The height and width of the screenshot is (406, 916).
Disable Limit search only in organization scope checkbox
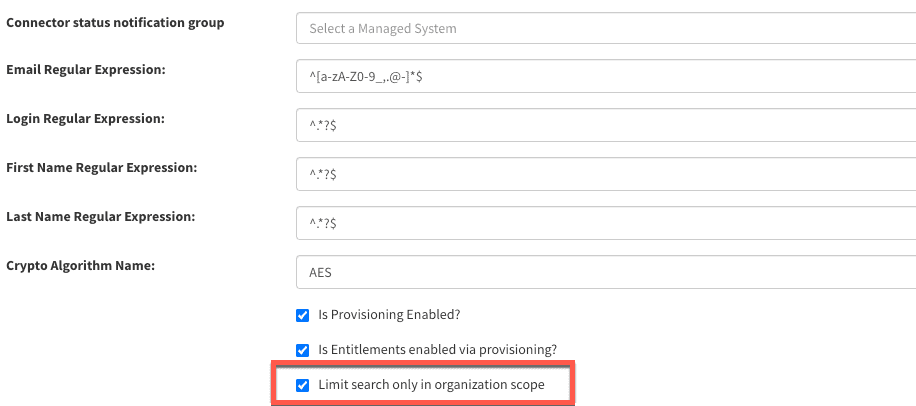point(303,385)
